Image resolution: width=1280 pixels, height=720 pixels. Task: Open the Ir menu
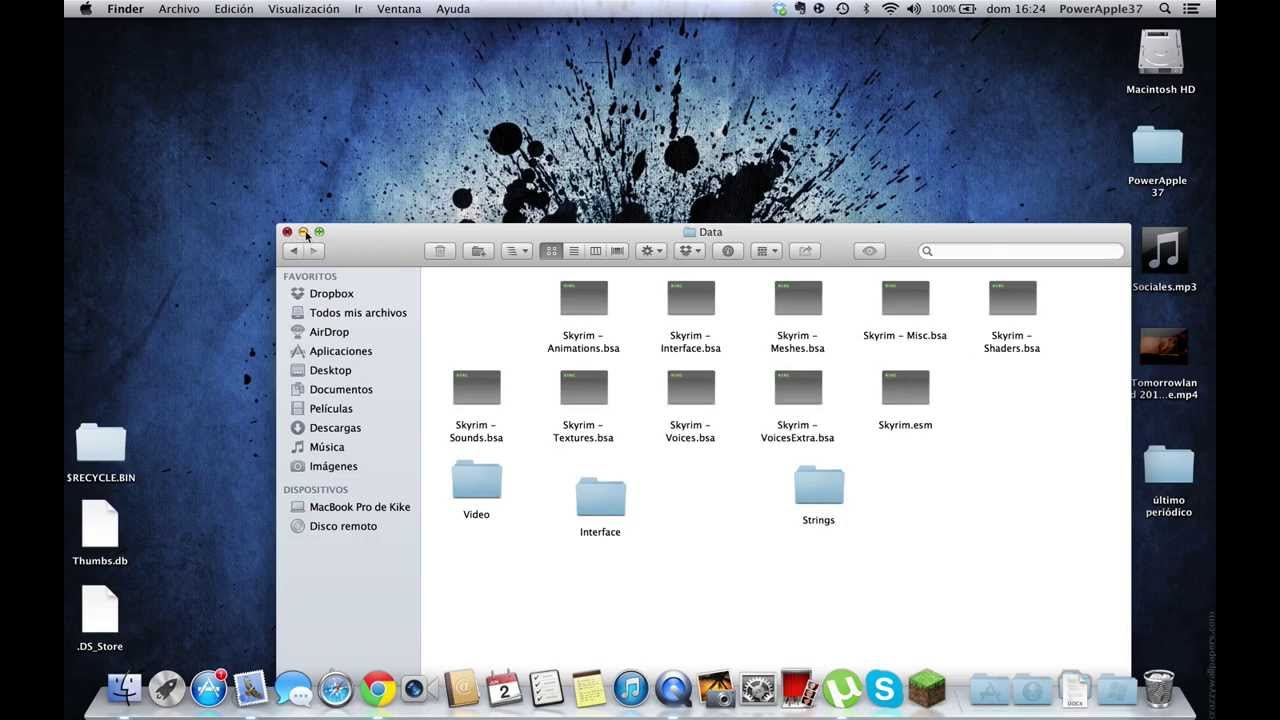click(x=358, y=9)
